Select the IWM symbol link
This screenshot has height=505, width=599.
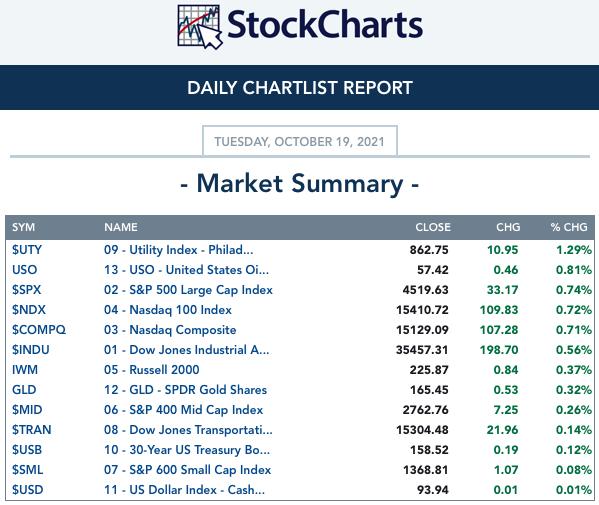(x=25, y=370)
